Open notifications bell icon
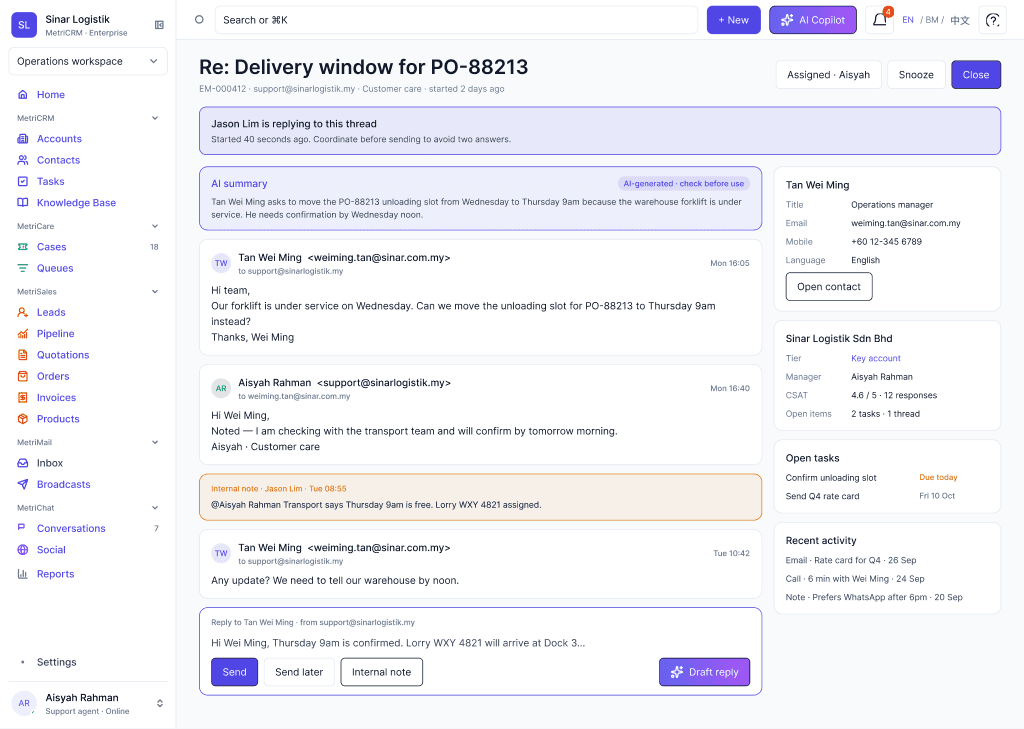This screenshot has height=729, width=1024. [x=880, y=20]
